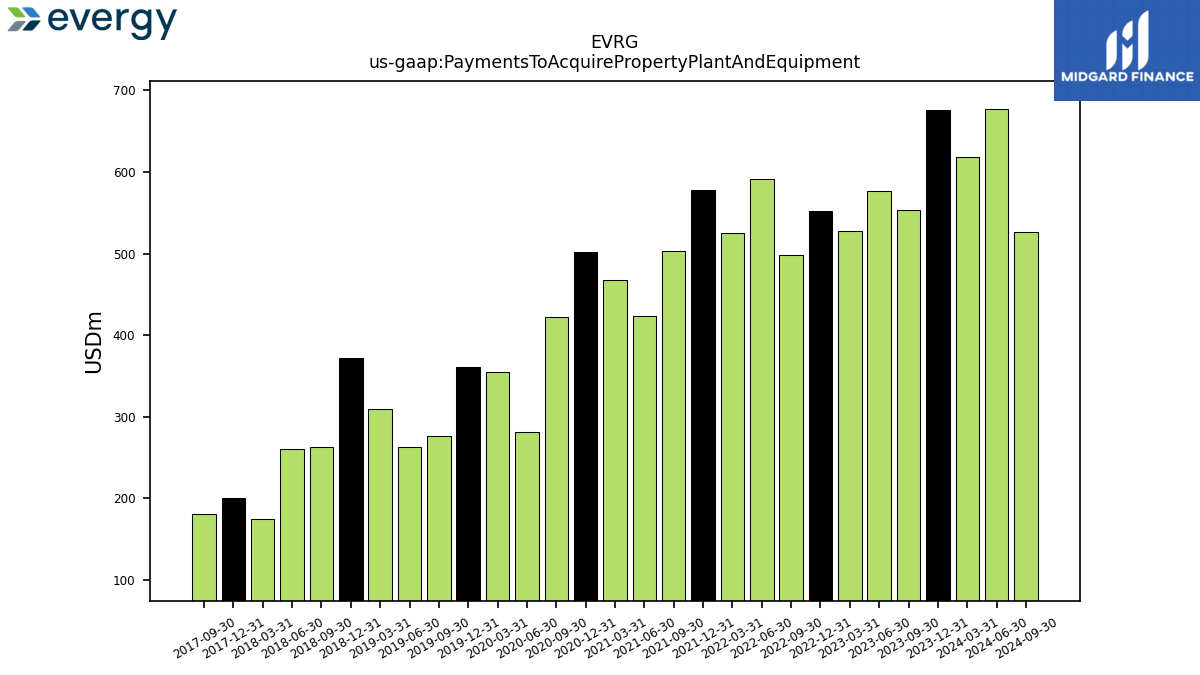Select the green bar for 2019-03-31
This screenshot has width=1200, height=675.
(380, 505)
